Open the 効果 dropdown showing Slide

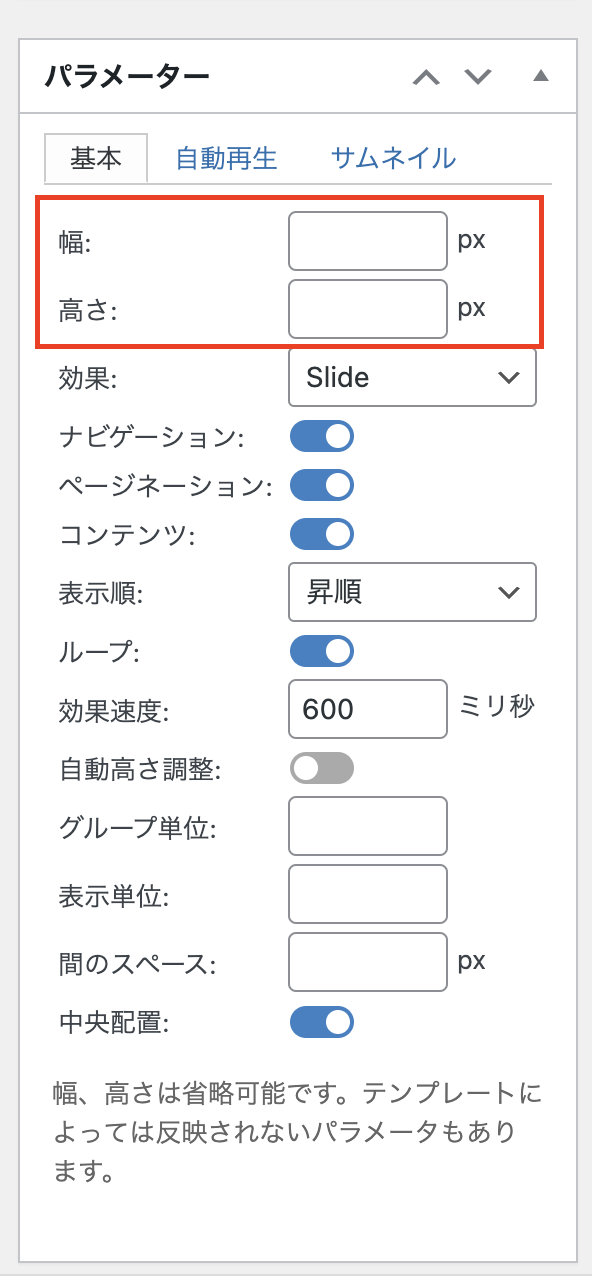pos(412,377)
